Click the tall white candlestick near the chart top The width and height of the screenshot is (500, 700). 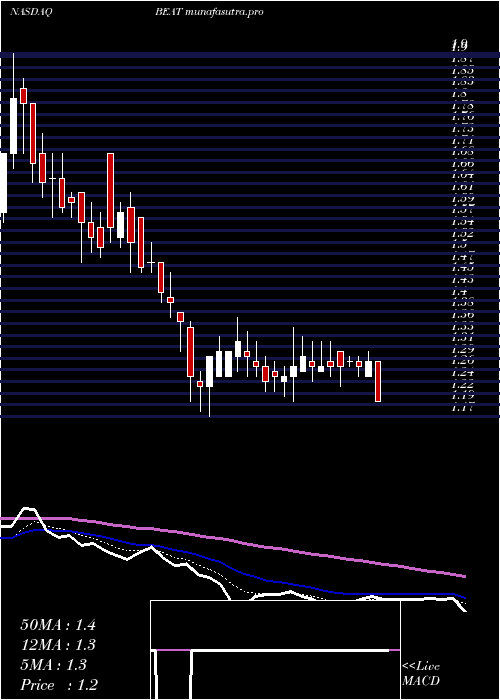click(13, 126)
